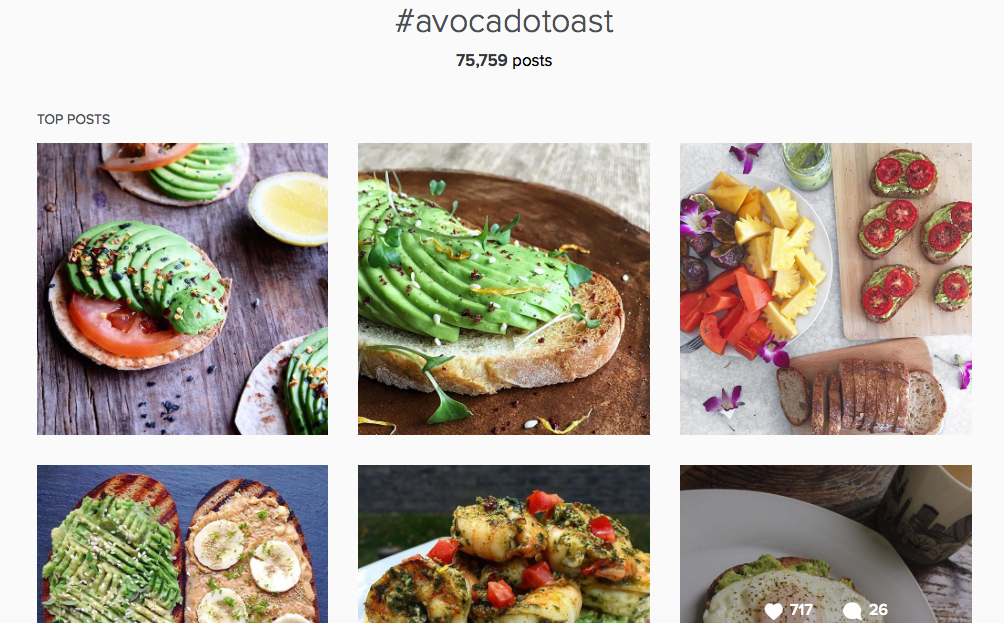Open the fried egg avocado toast post

[x=826, y=544]
